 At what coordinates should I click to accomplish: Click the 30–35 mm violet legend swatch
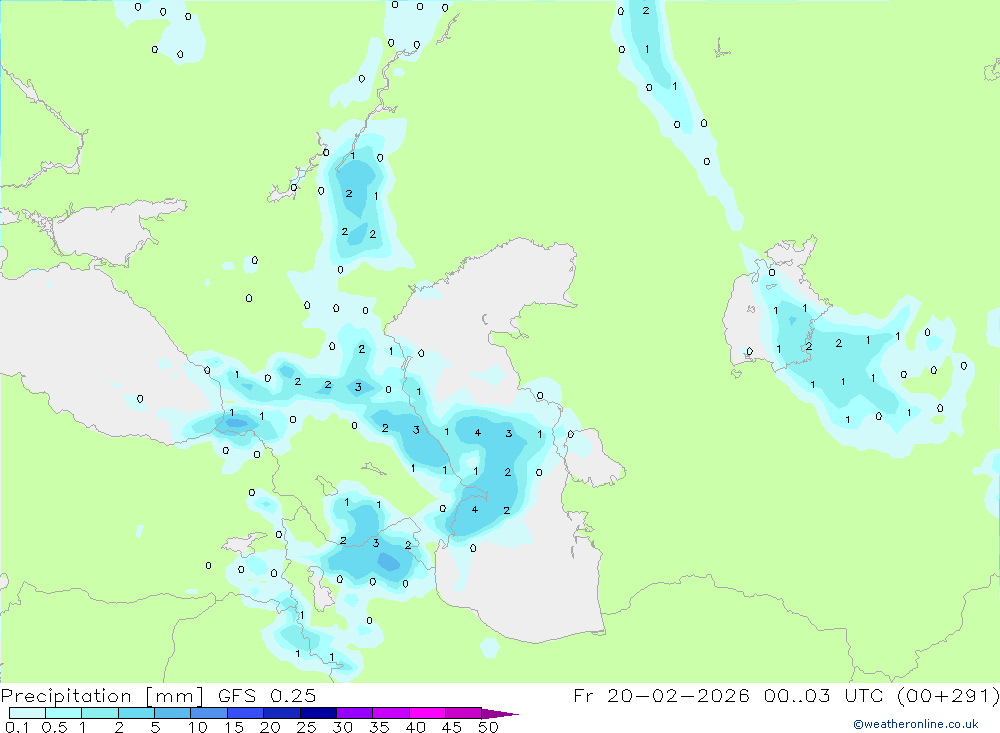pyautogui.click(x=355, y=713)
